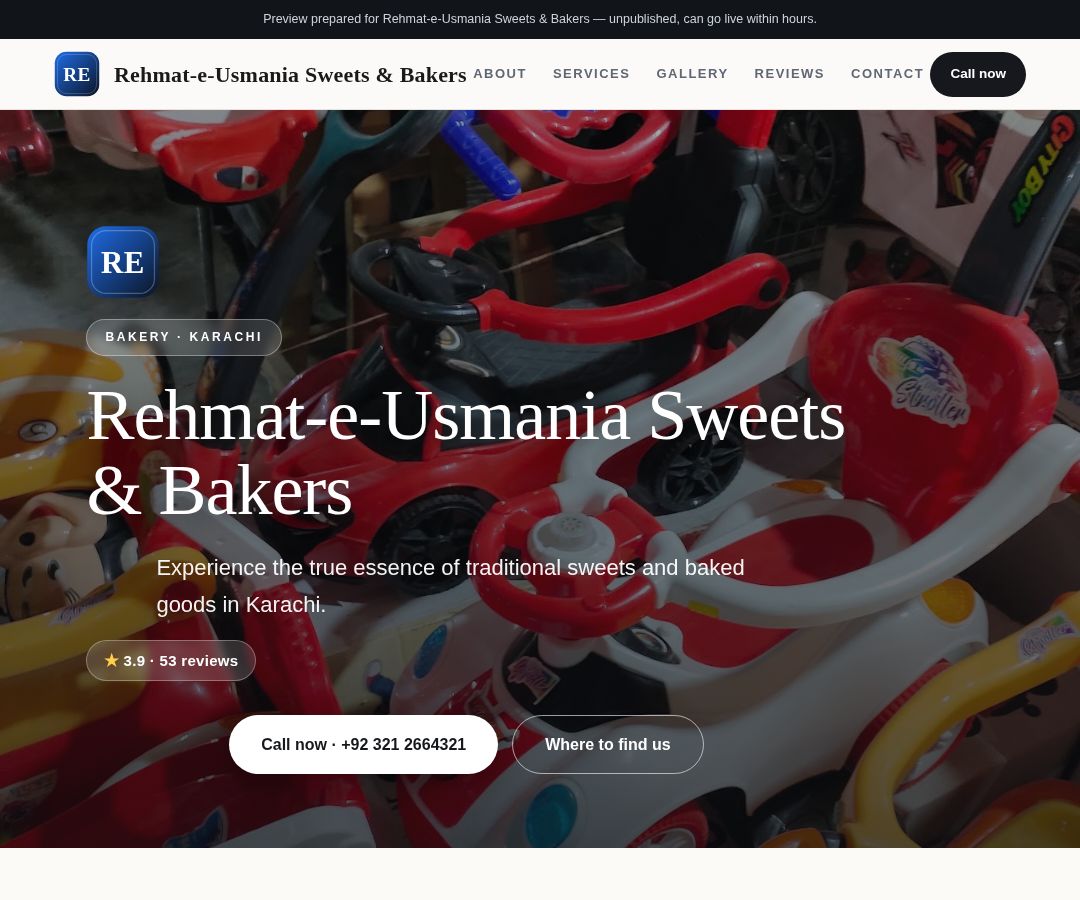Screen dimensions: 1080x900
Task: Click the hero heading Rehmat-e-Usmania Sweets & Bakers
Action: pos(466,452)
